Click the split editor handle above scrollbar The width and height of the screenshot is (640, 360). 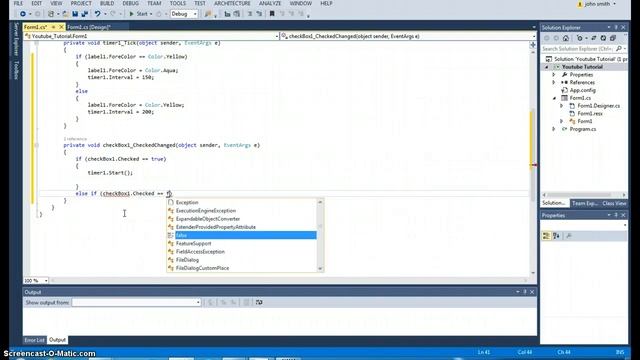(533, 45)
